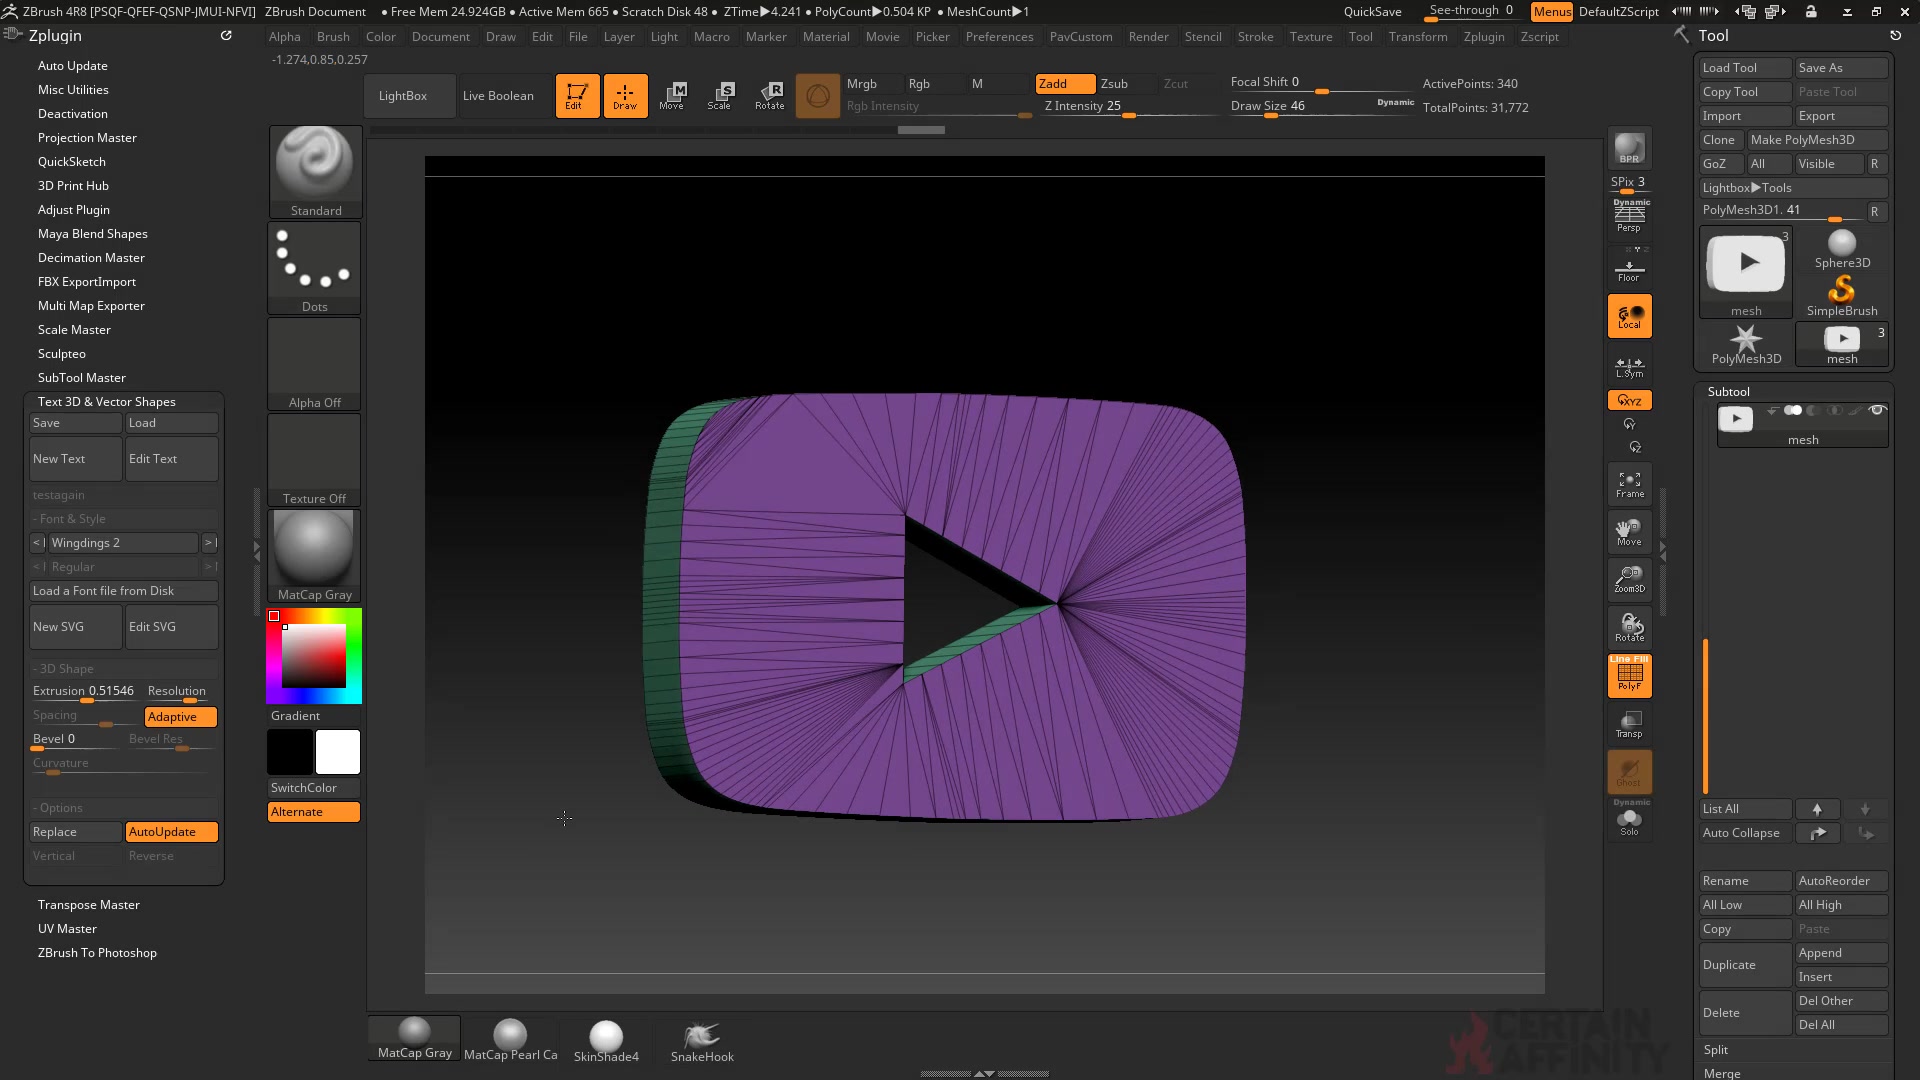Expand the 3D Shape section

pyautogui.click(x=124, y=669)
